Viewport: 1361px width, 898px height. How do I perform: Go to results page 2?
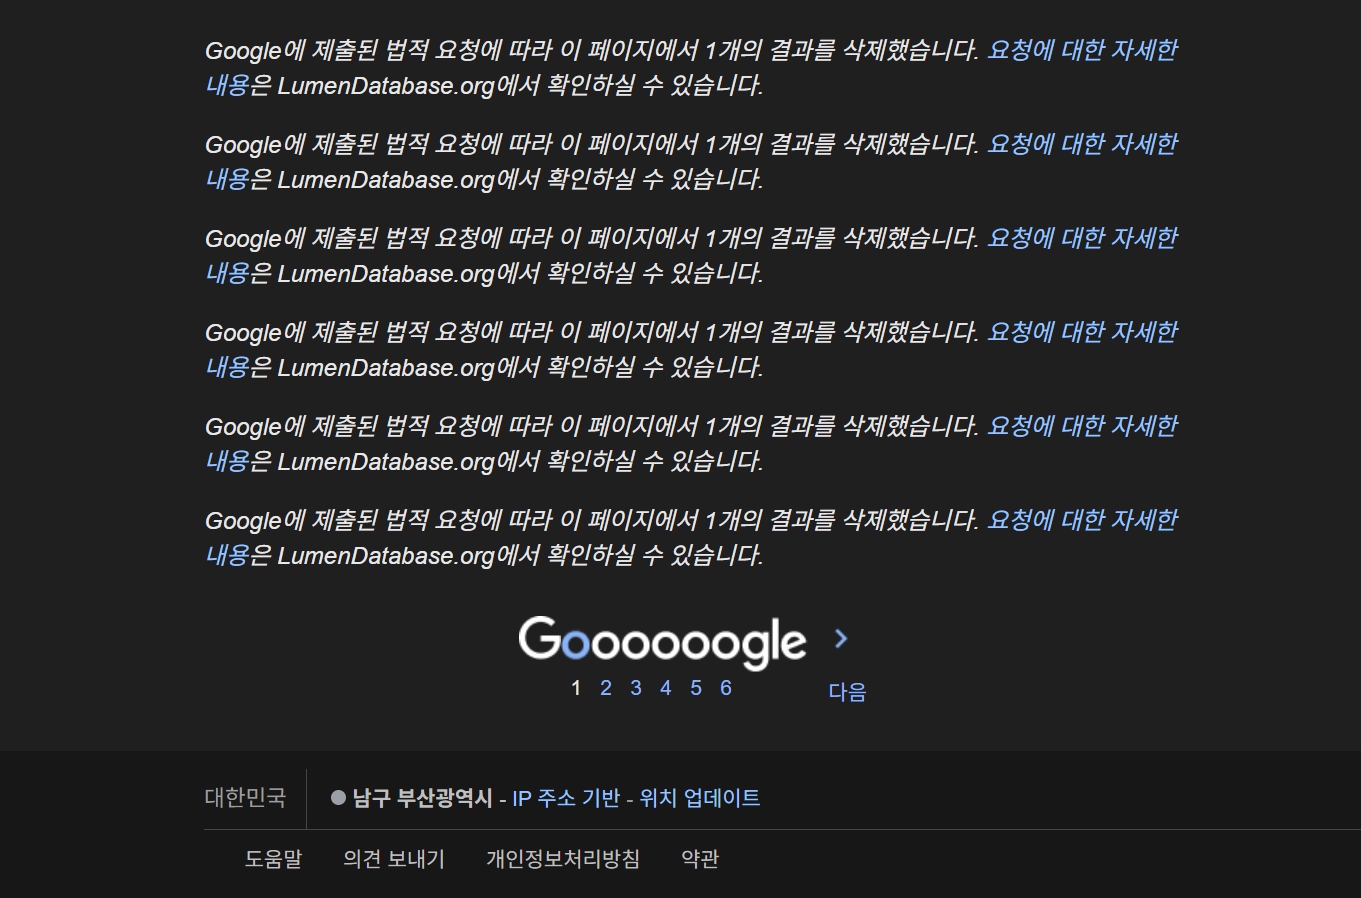pyautogui.click(x=605, y=688)
